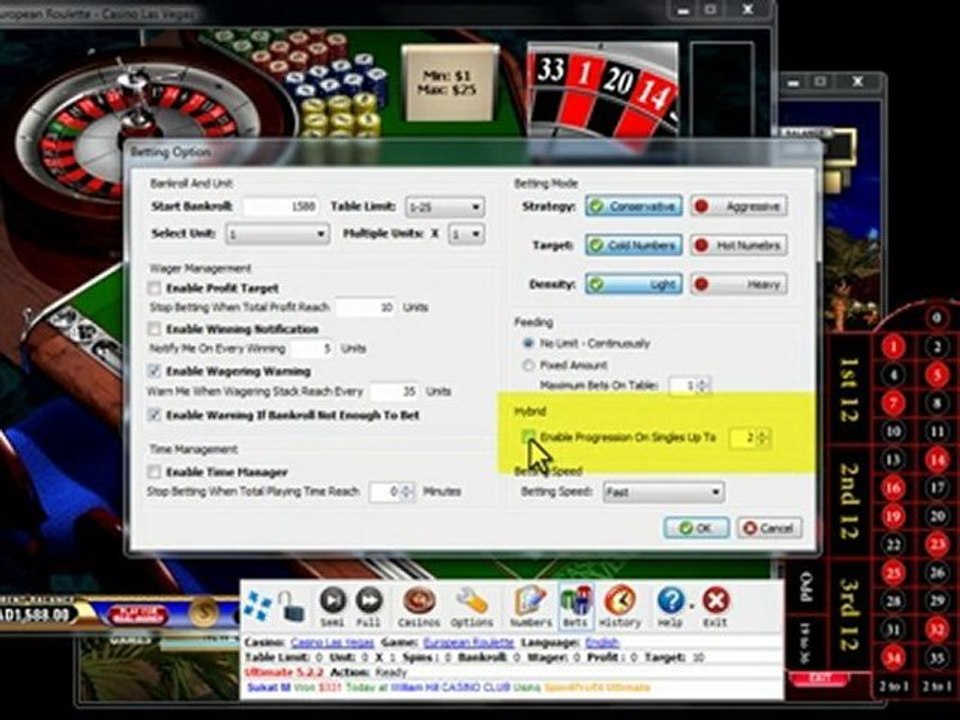Click the red Exit button under roulette layout
Image resolution: width=960 pixels, height=720 pixels.
pos(819,678)
